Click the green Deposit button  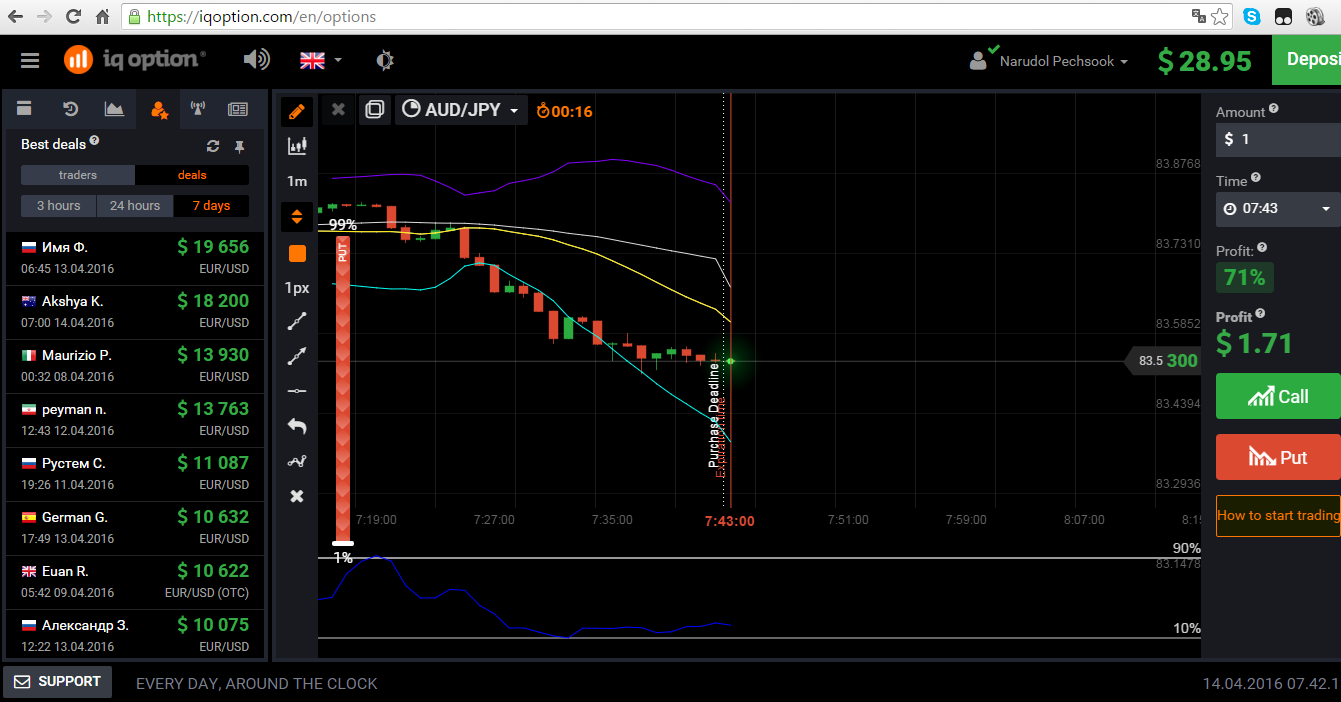pos(1306,60)
